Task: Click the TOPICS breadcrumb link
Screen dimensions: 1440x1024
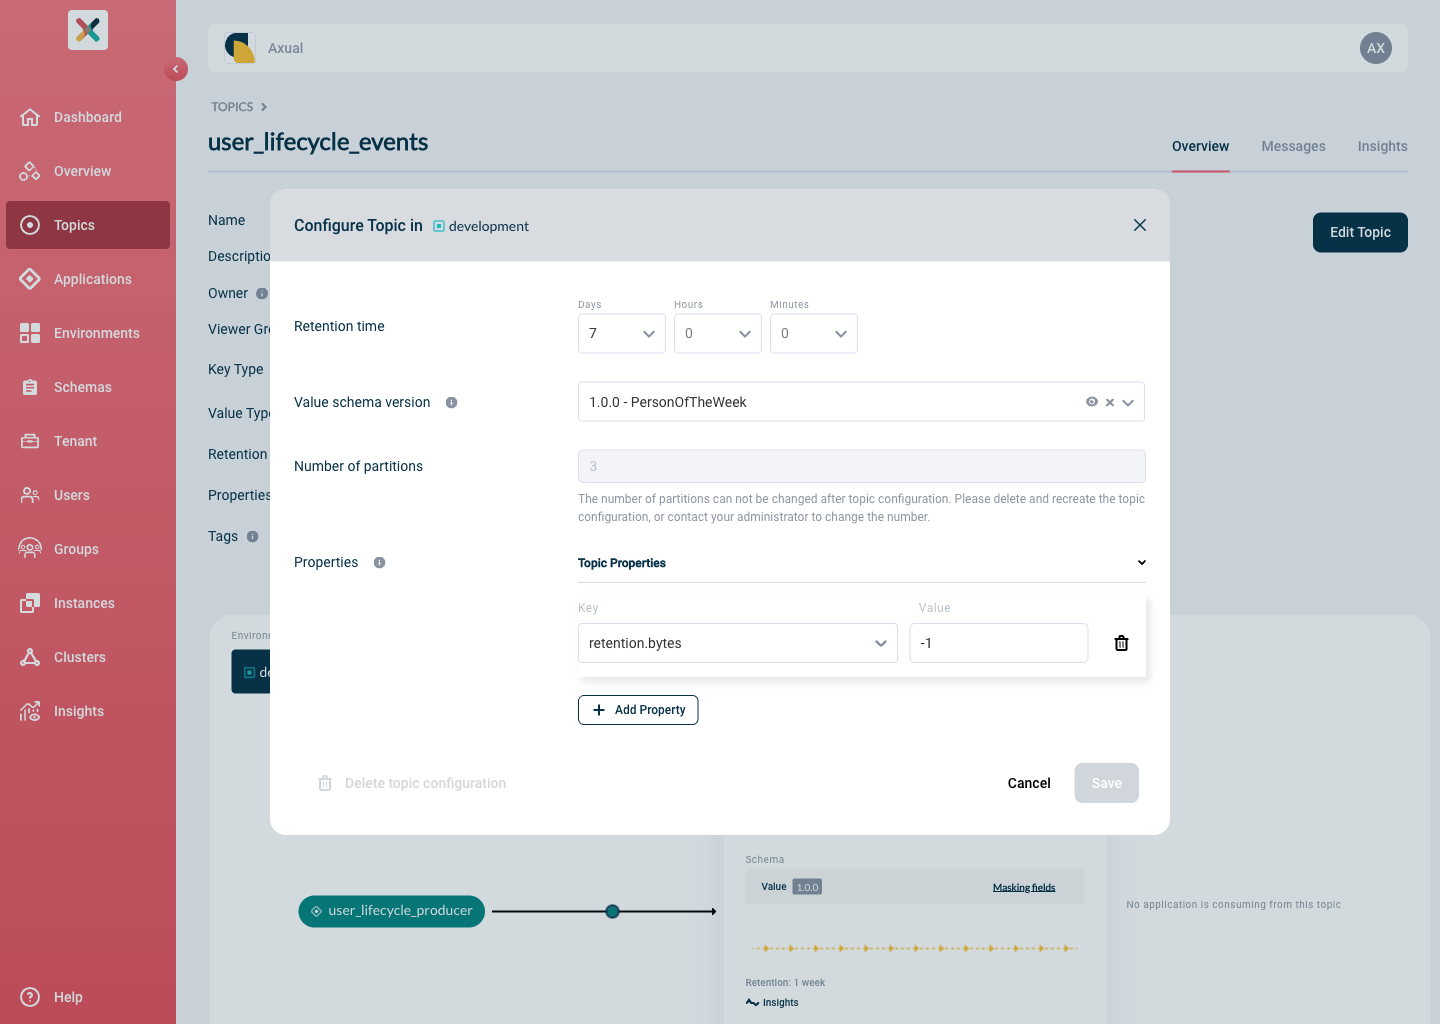Action: (232, 107)
